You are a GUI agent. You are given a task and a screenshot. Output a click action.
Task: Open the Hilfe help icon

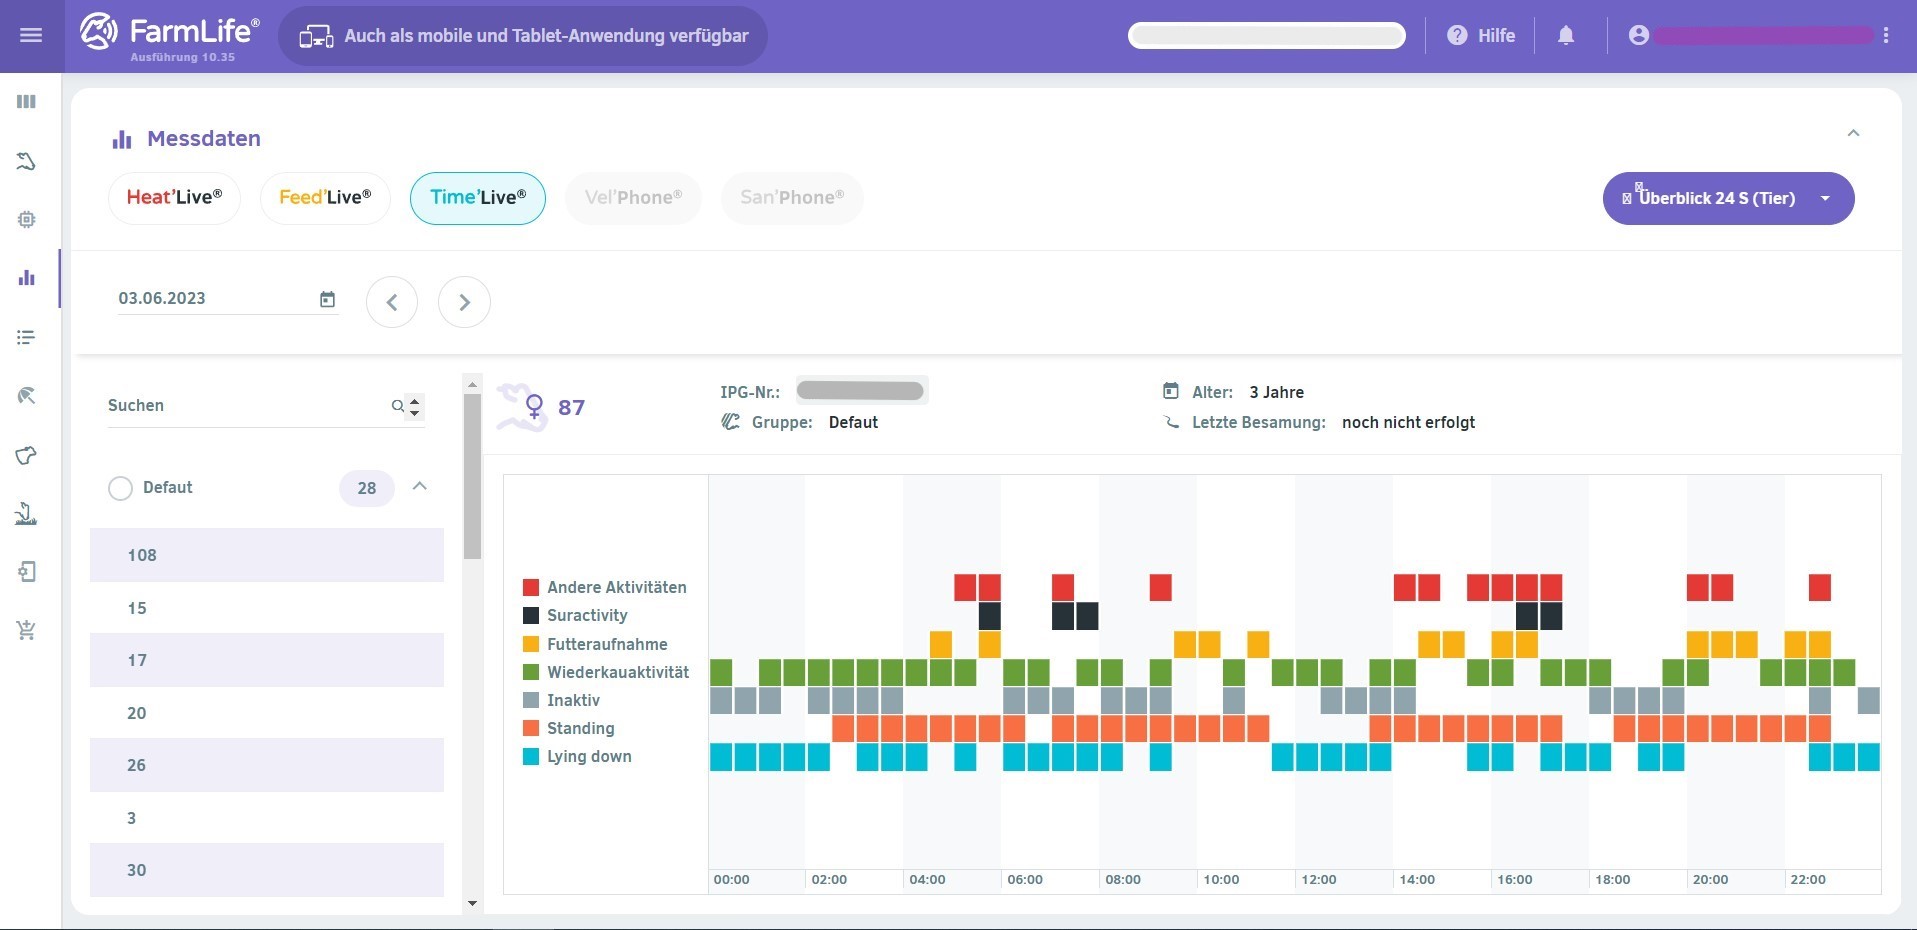tap(1457, 36)
